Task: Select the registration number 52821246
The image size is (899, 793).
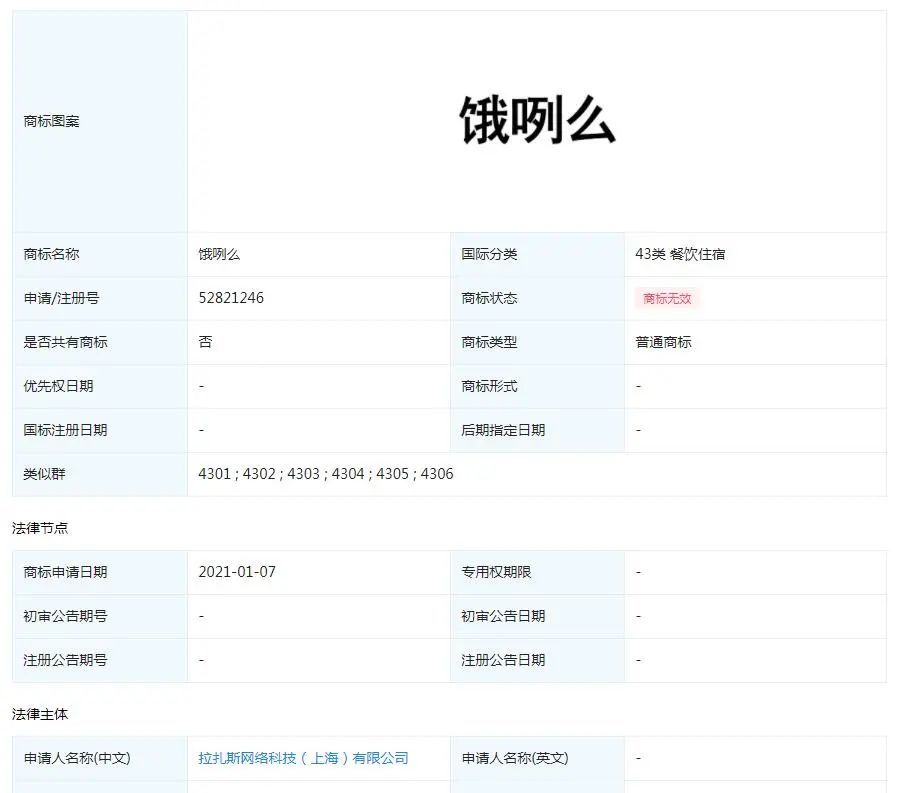Action: (x=231, y=298)
